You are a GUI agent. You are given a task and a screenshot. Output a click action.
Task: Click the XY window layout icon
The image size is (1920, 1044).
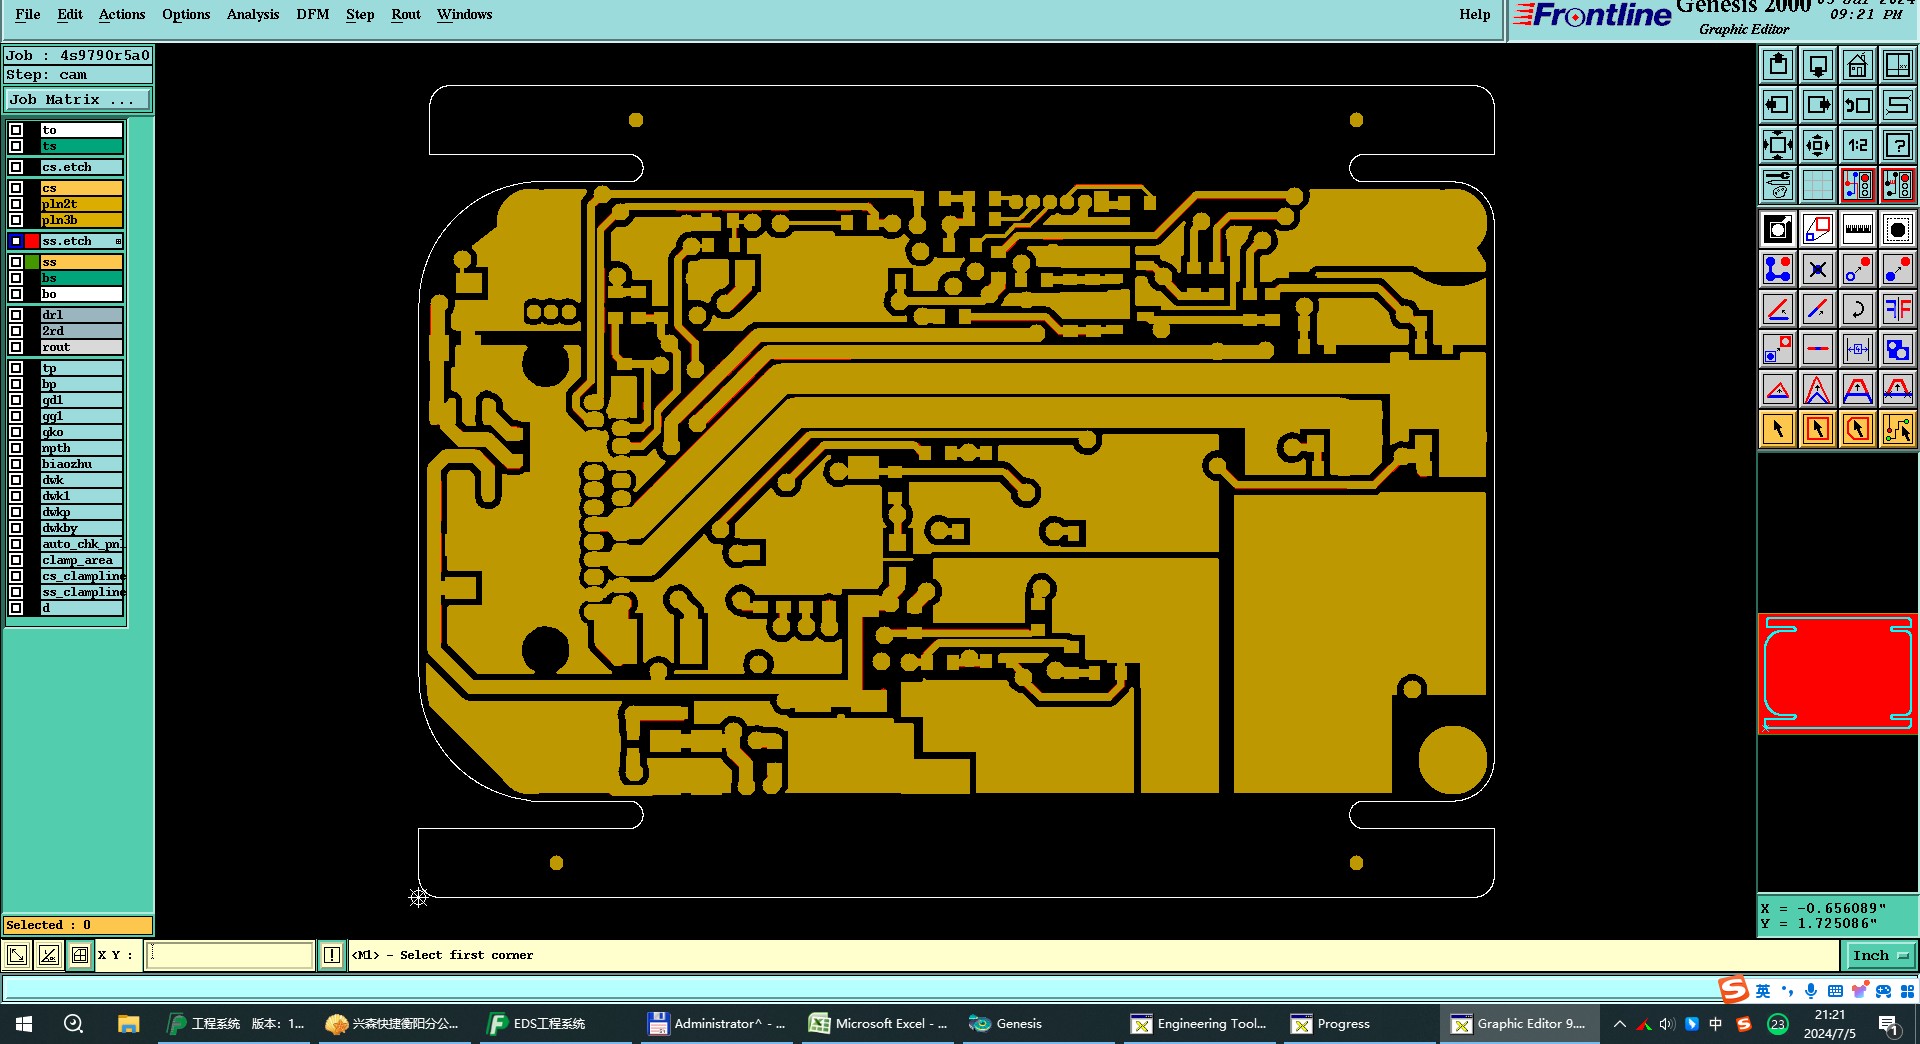(x=1897, y=65)
